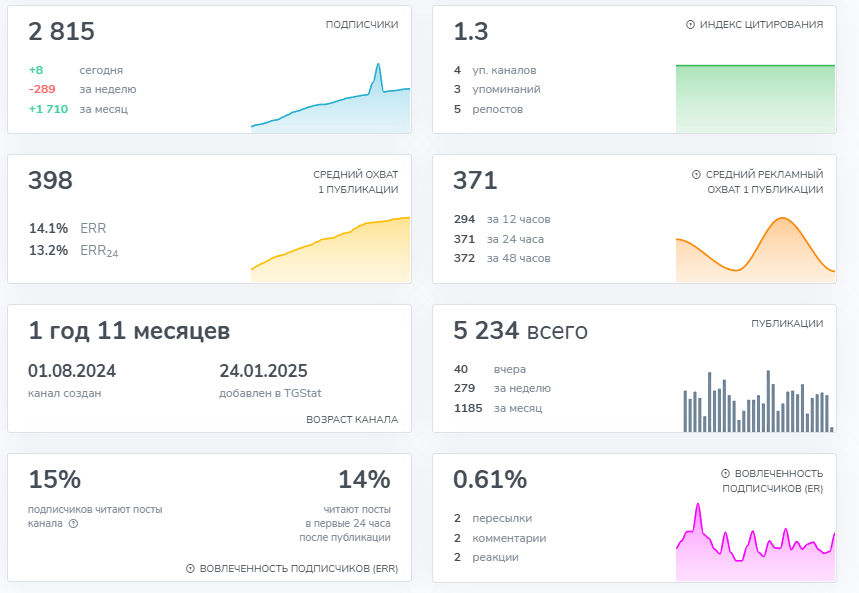Click the yellow average reach chart
Screen dimensions: 859x593
tap(330, 250)
